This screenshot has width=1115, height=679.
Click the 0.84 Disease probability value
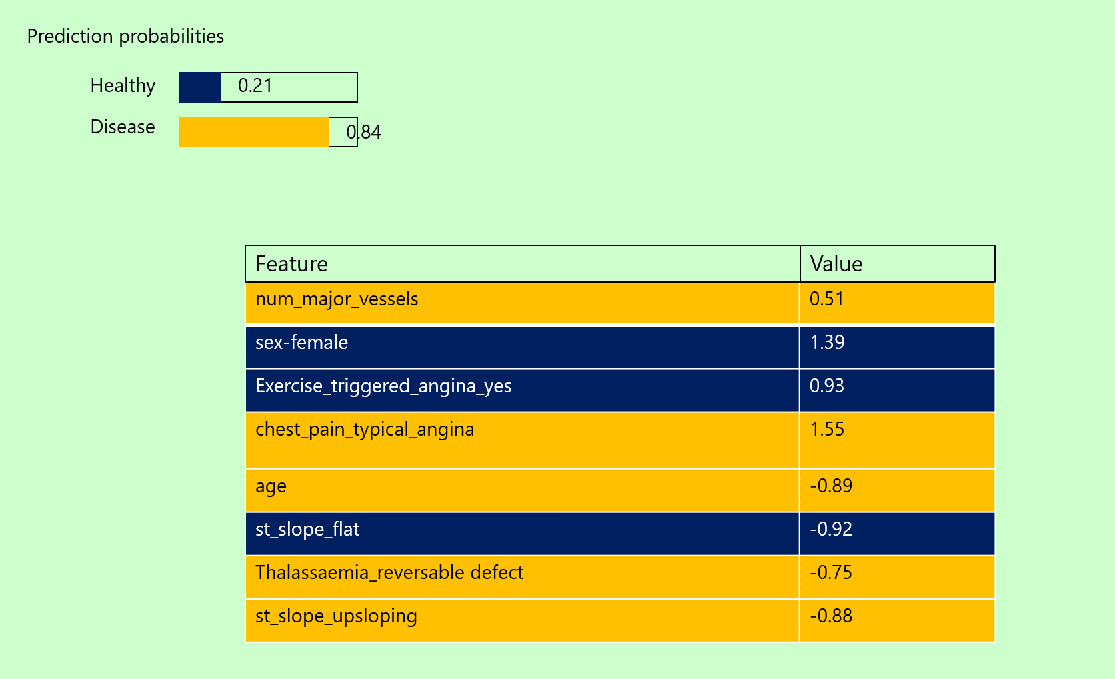364,132
